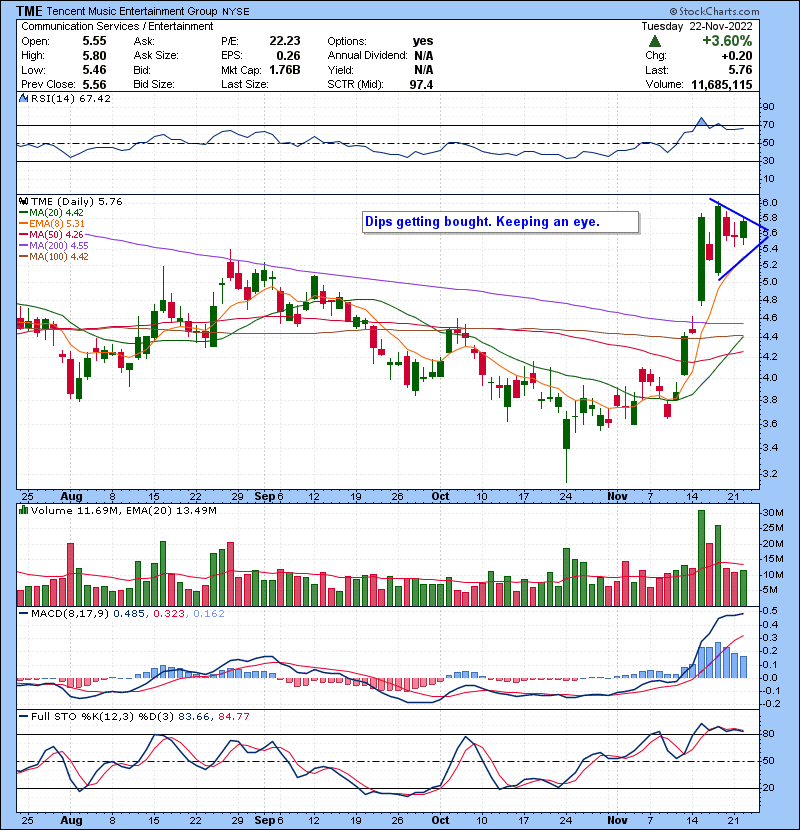
Task: Select the MA(50) 4.26 legend entry
Action: (x=51, y=235)
